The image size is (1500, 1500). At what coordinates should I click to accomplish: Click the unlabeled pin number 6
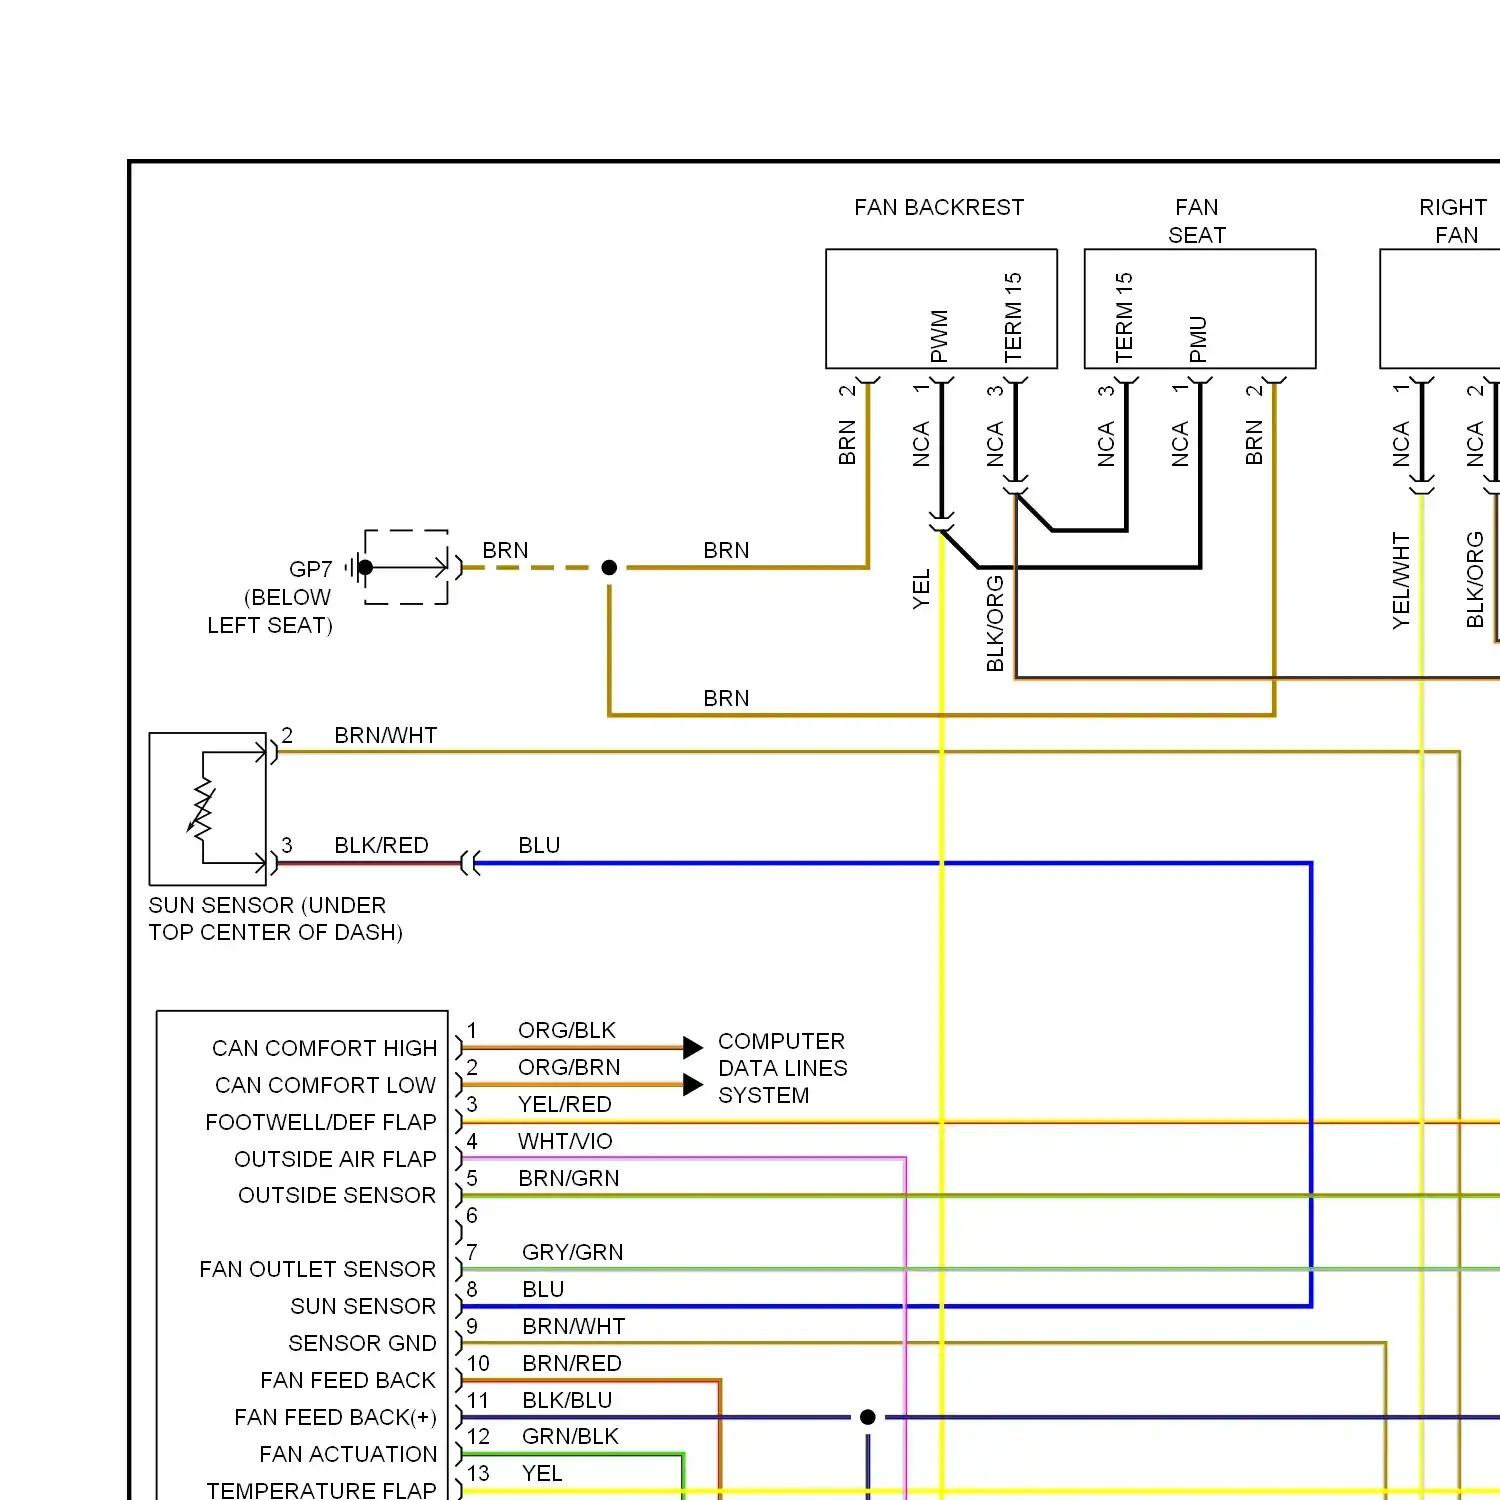[x=472, y=1215]
